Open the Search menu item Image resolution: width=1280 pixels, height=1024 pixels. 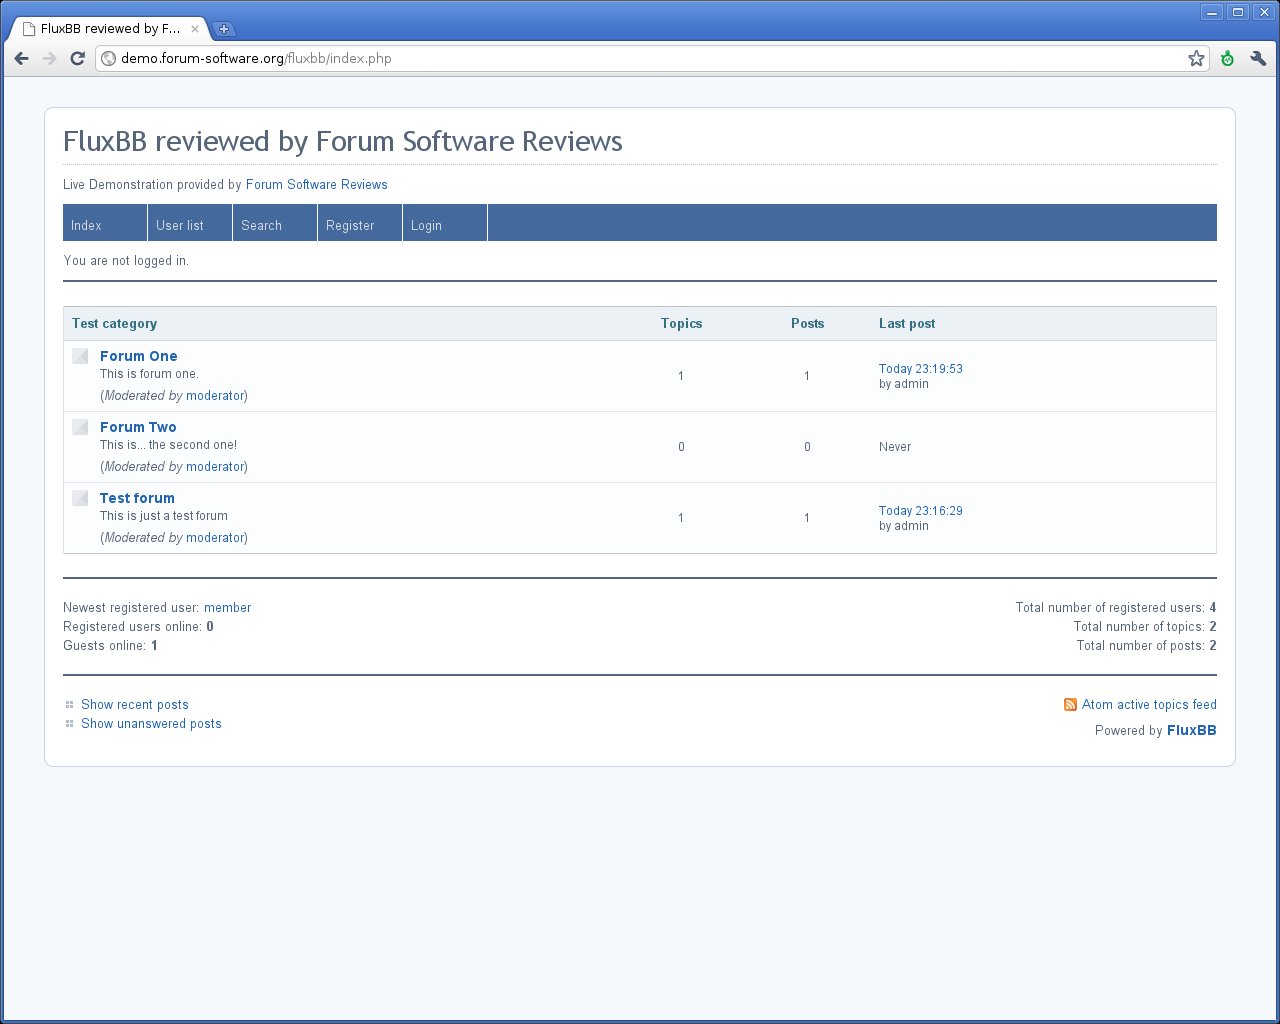[275, 223]
